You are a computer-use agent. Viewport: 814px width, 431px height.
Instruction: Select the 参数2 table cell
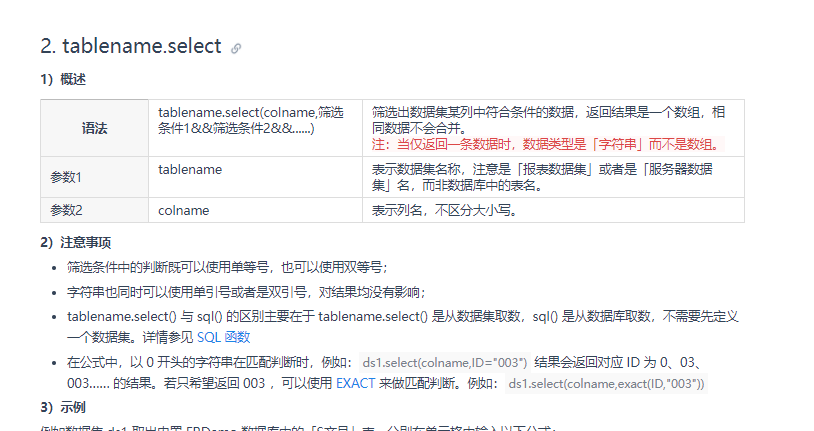(94, 210)
